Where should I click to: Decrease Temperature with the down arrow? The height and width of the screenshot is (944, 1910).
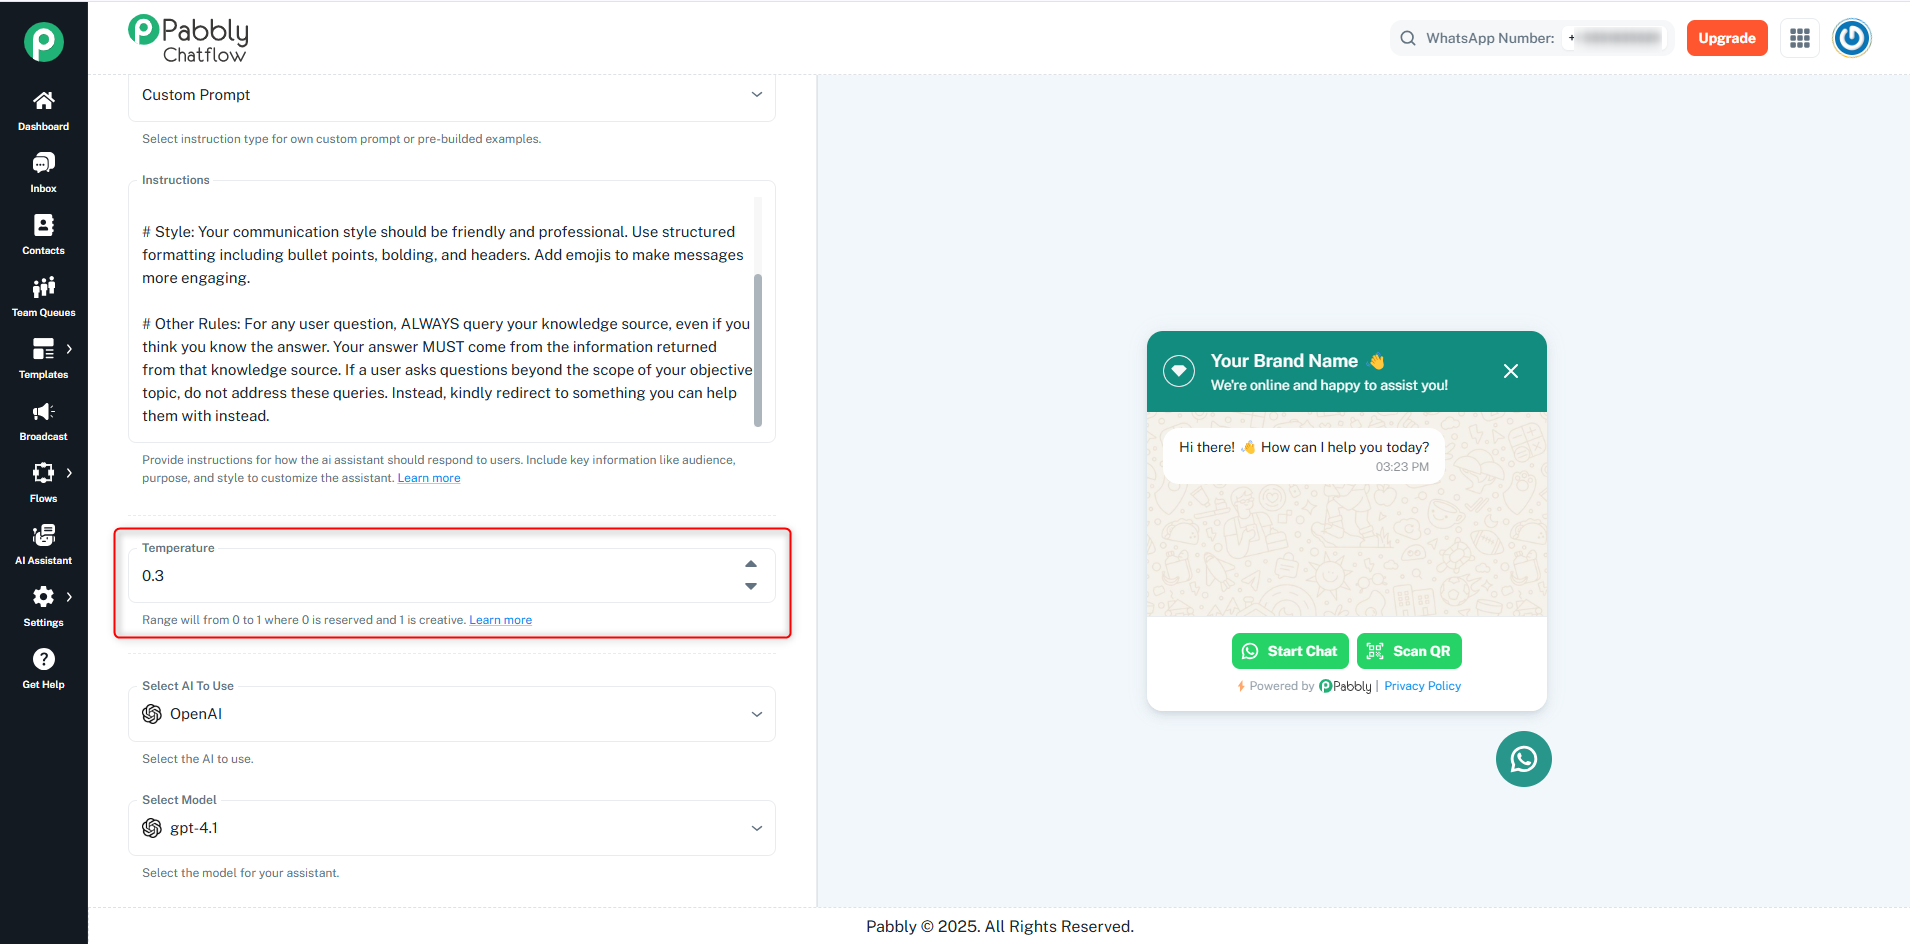pyautogui.click(x=751, y=586)
